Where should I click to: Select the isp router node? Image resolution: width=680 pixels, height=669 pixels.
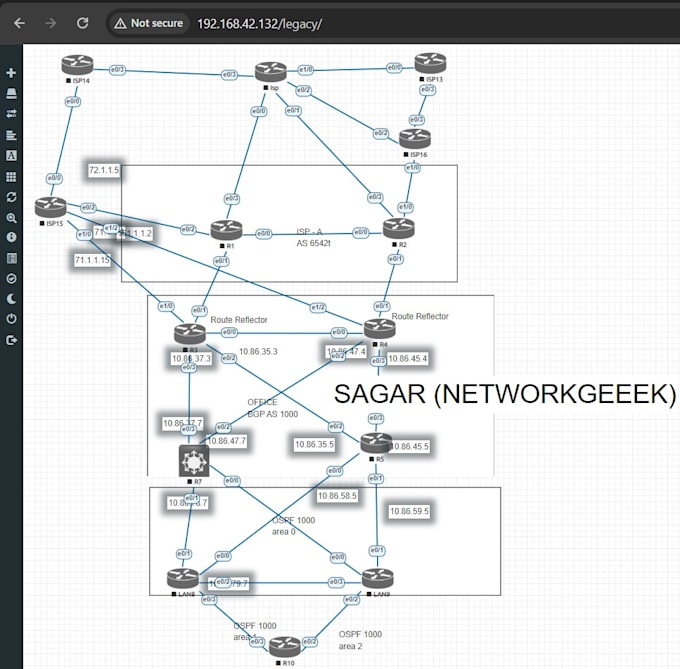click(271, 72)
